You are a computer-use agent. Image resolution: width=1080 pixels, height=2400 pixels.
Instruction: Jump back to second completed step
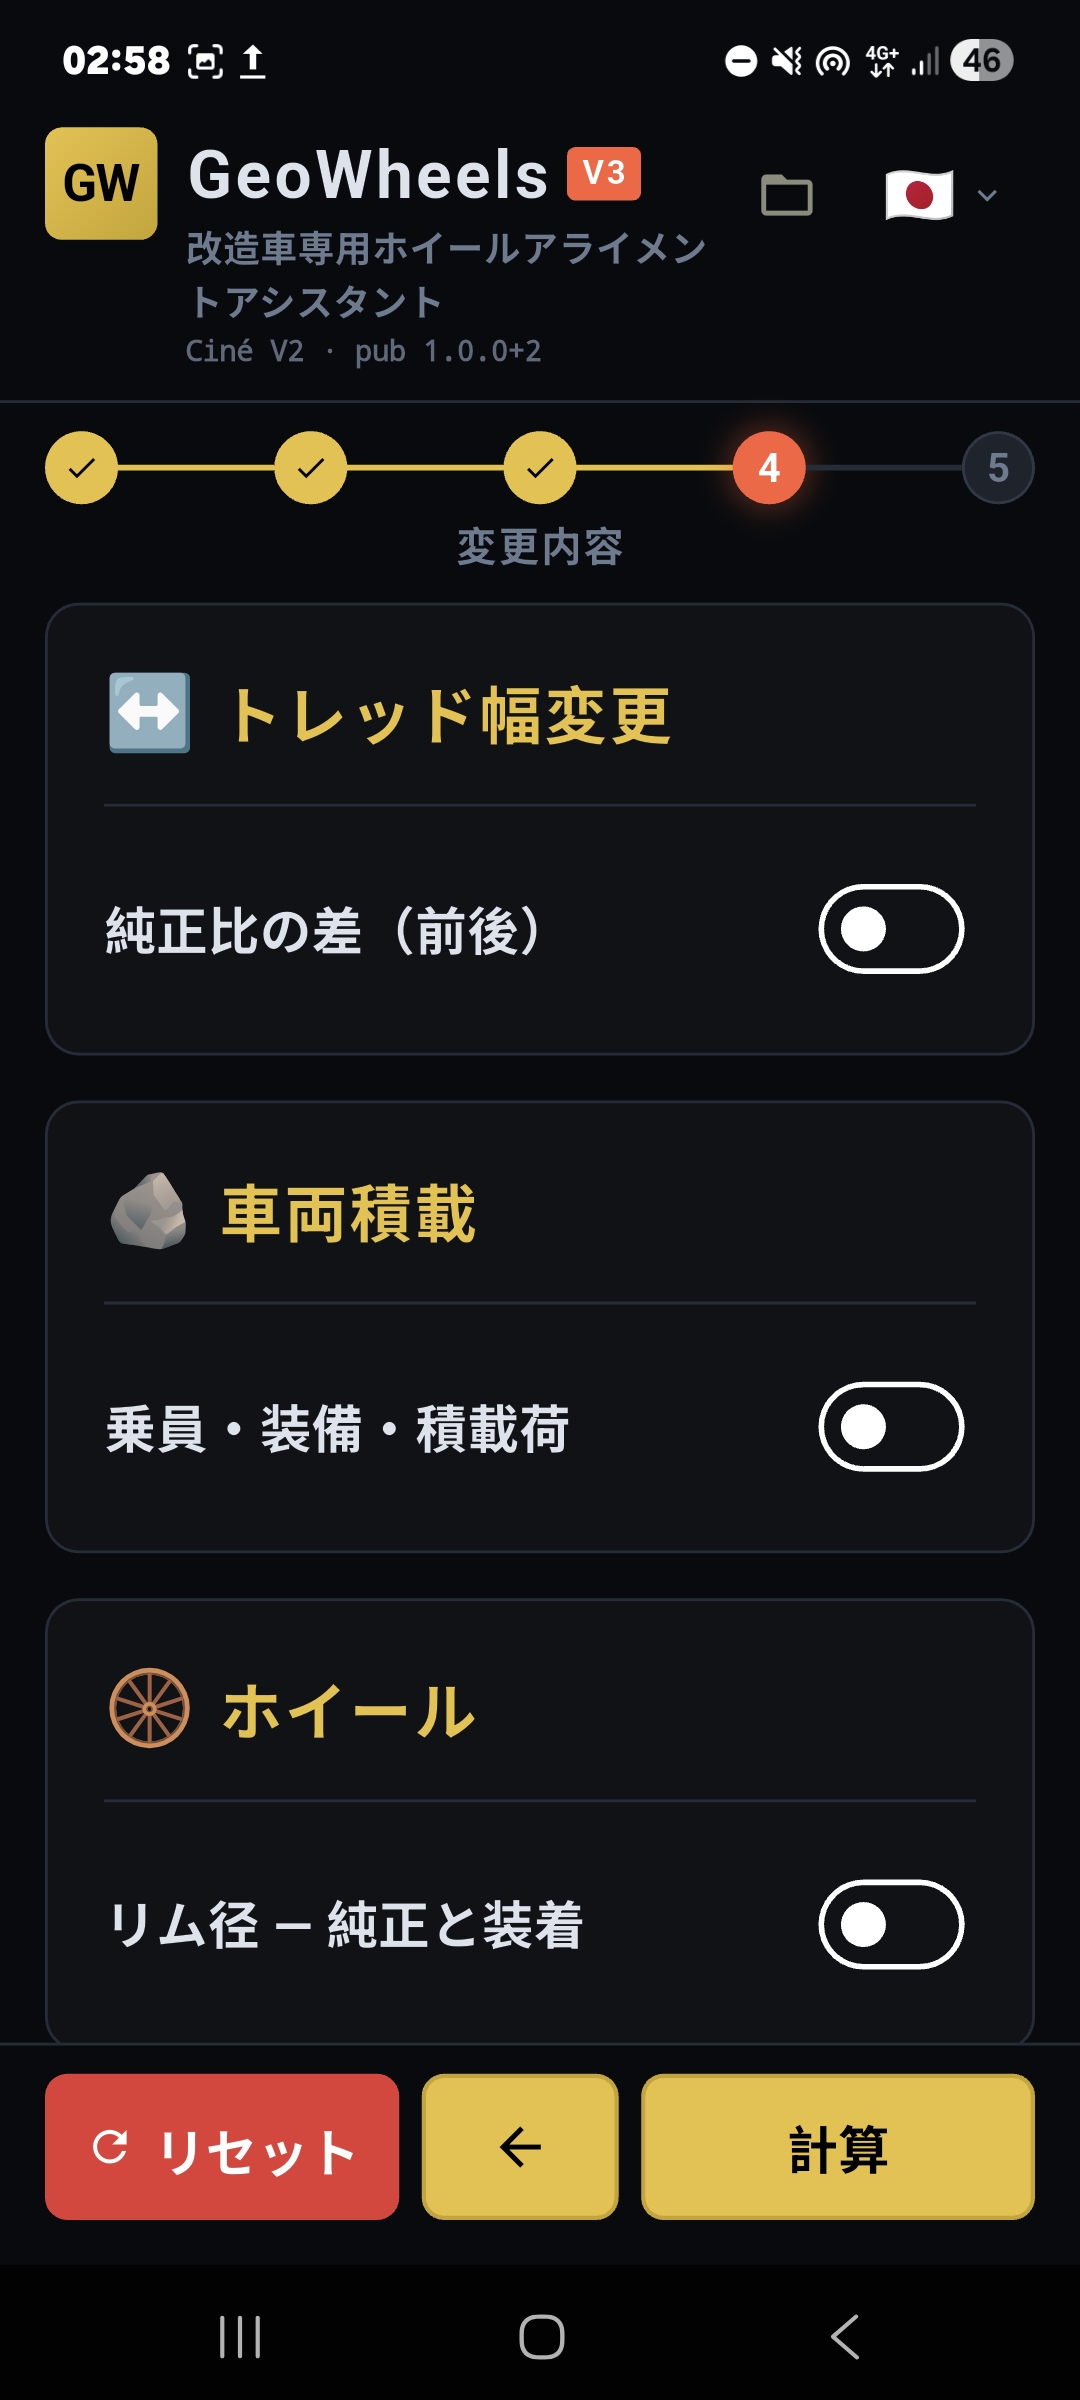point(311,467)
